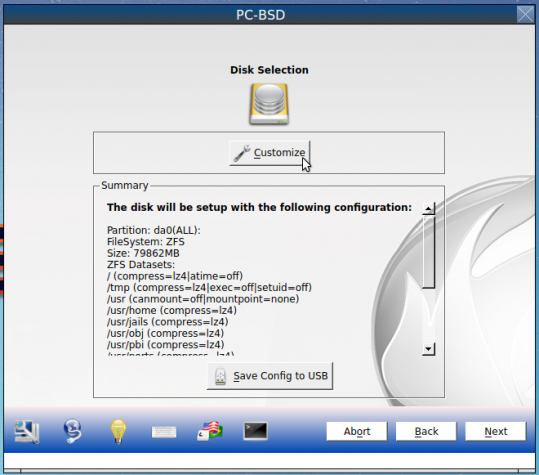The height and width of the screenshot is (475, 539).
Task: Click the Disk Selection drive icon
Action: tap(269, 104)
